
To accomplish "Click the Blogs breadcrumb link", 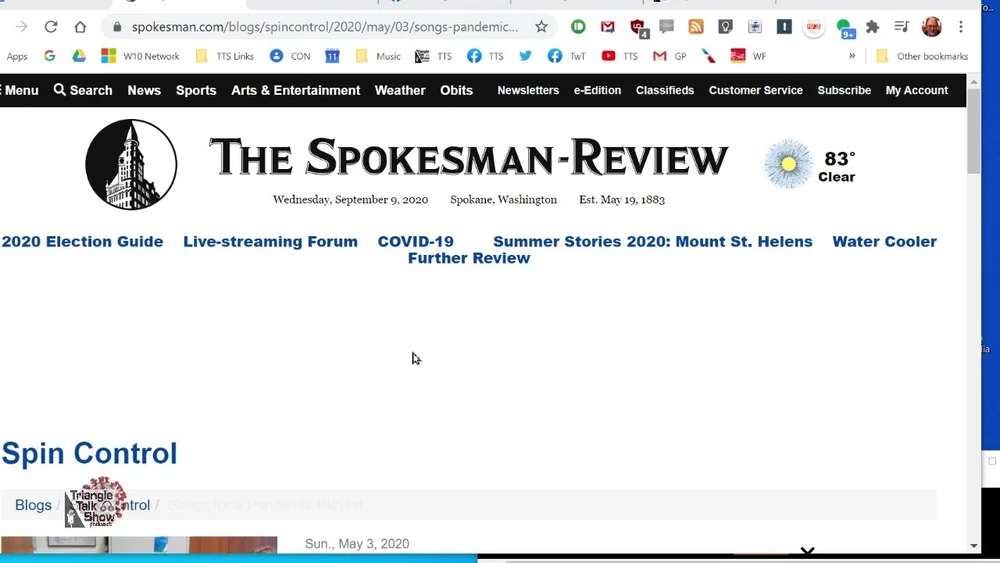I will pos(33,505).
